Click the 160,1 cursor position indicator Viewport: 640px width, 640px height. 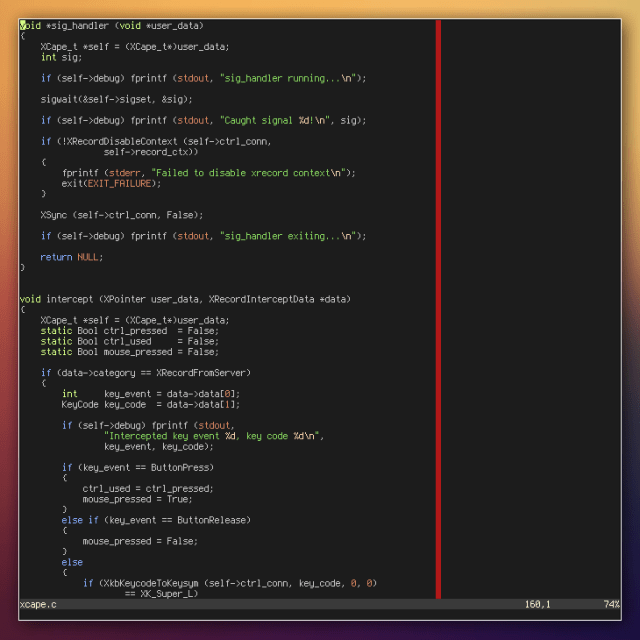pos(538,605)
